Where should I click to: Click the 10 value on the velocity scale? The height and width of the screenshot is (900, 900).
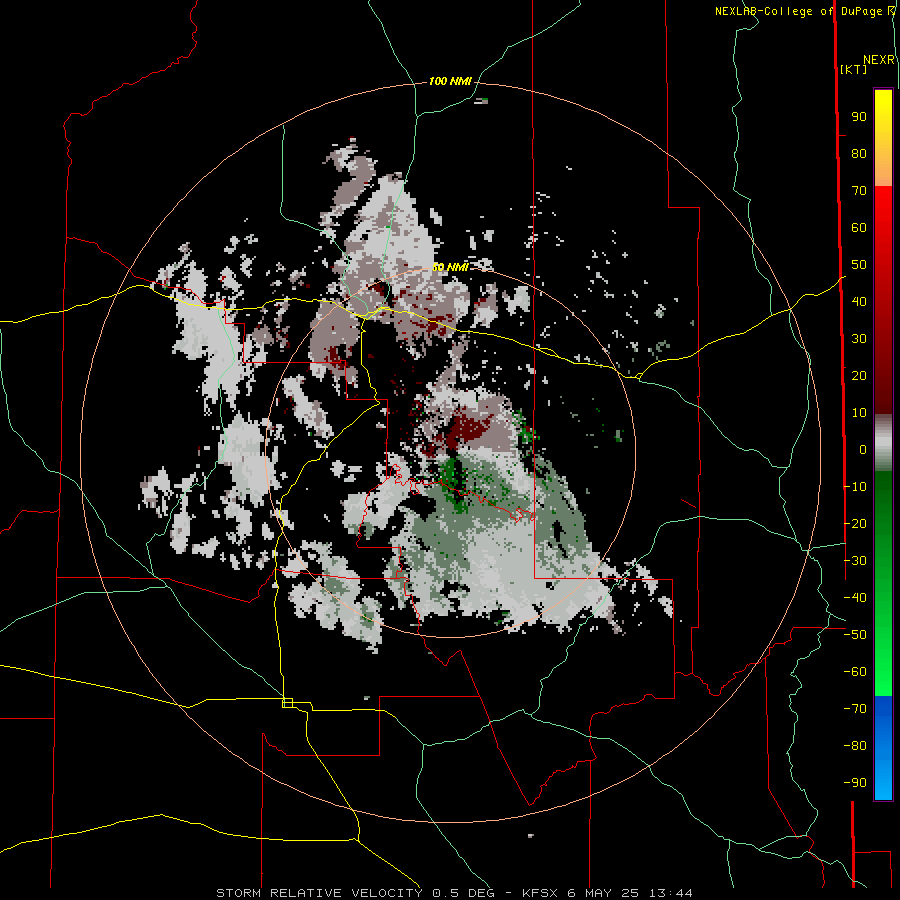(x=859, y=413)
